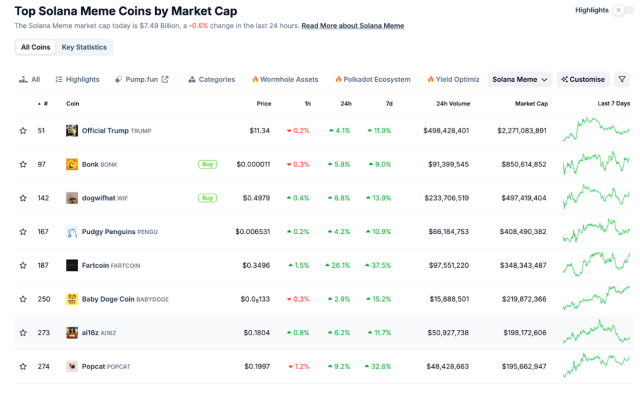Click the Baby Doge Coin logo
This screenshot has width=640, height=396.
click(x=72, y=299)
